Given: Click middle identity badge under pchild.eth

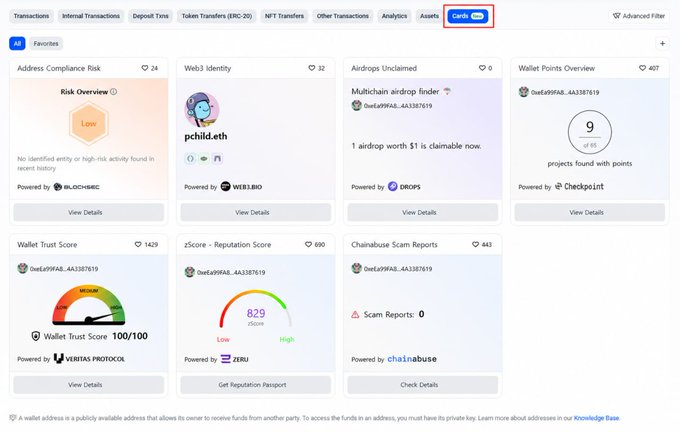Looking at the screenshot, I should click(x=204, y=159).
